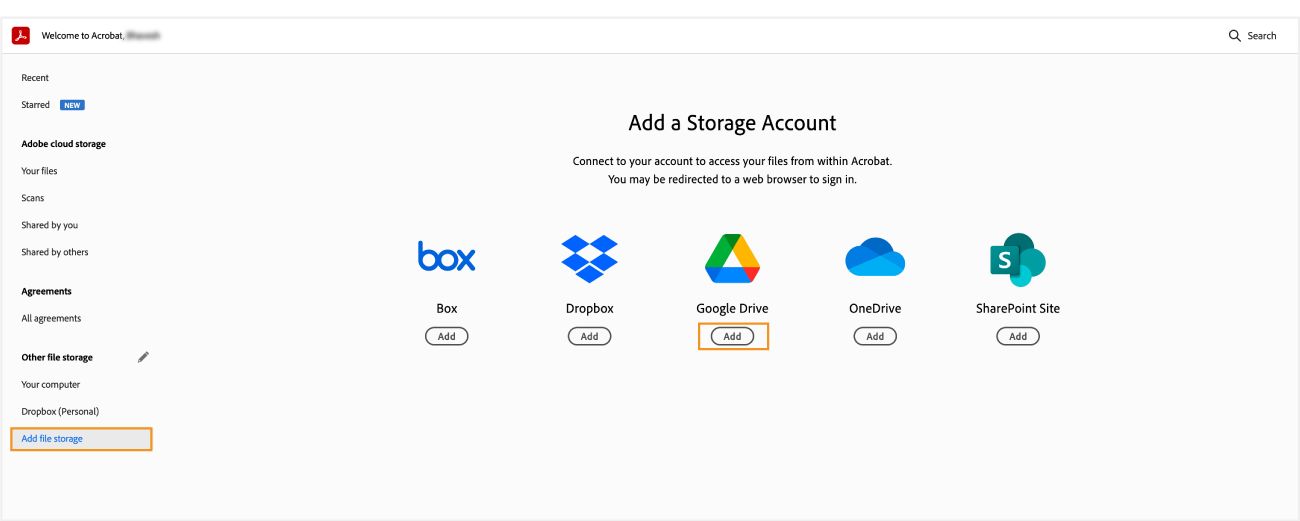Click the Adobe cloud storage heading
The width and height of the screenshot is (1300, 521).
(x=63, y=144)
